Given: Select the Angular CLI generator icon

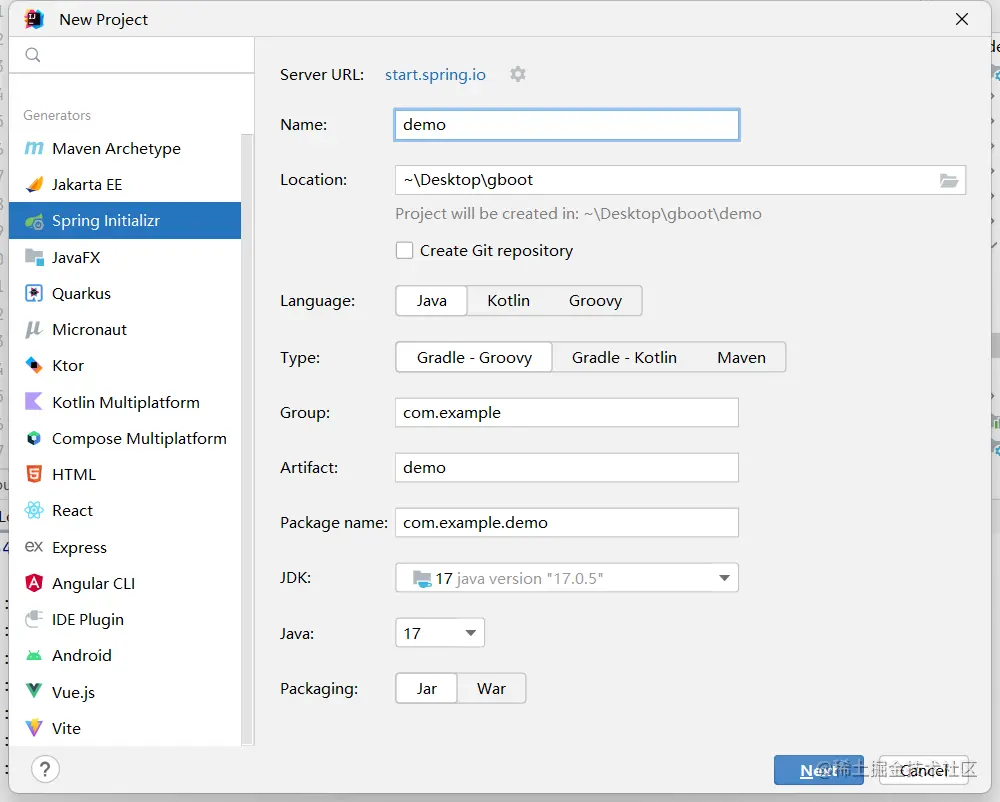Looking at the screenshot, I should coord(34,584).
